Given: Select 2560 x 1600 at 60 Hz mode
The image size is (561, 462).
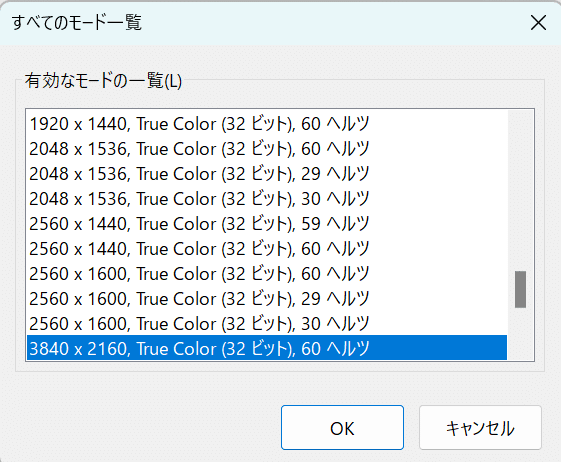Looking at the screenshot, I should [267, 274].
